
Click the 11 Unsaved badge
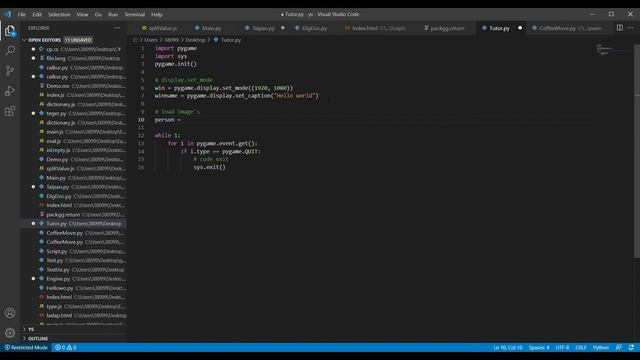(78, 40)
